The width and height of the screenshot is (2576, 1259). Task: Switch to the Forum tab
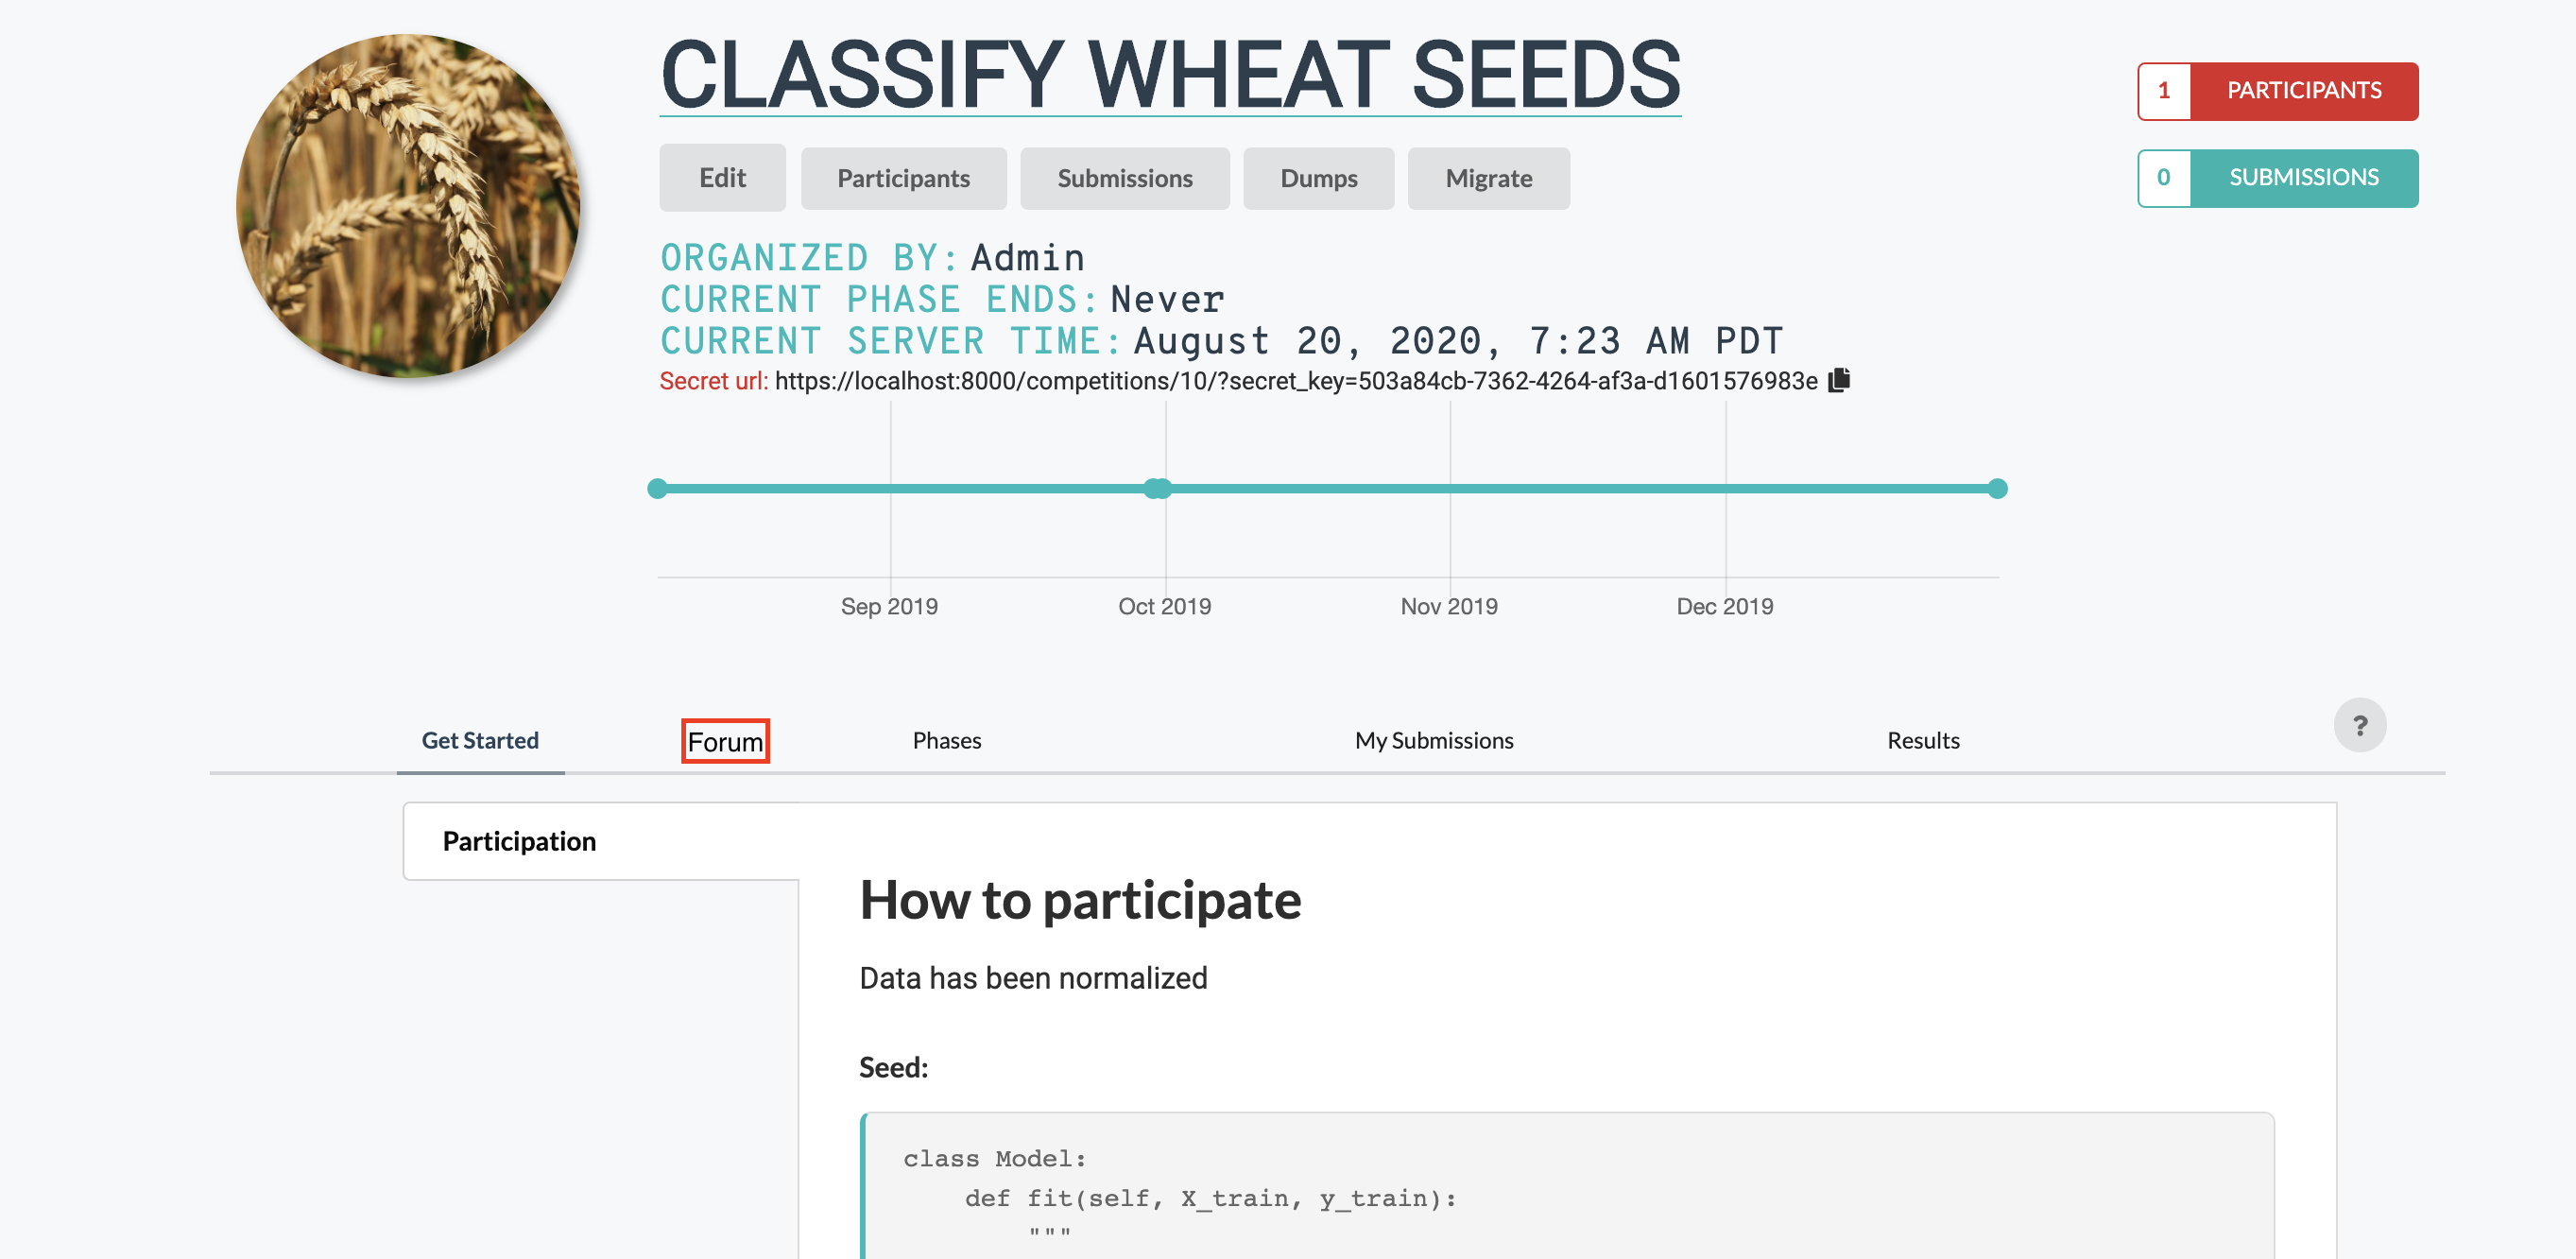tap(725, 741)
